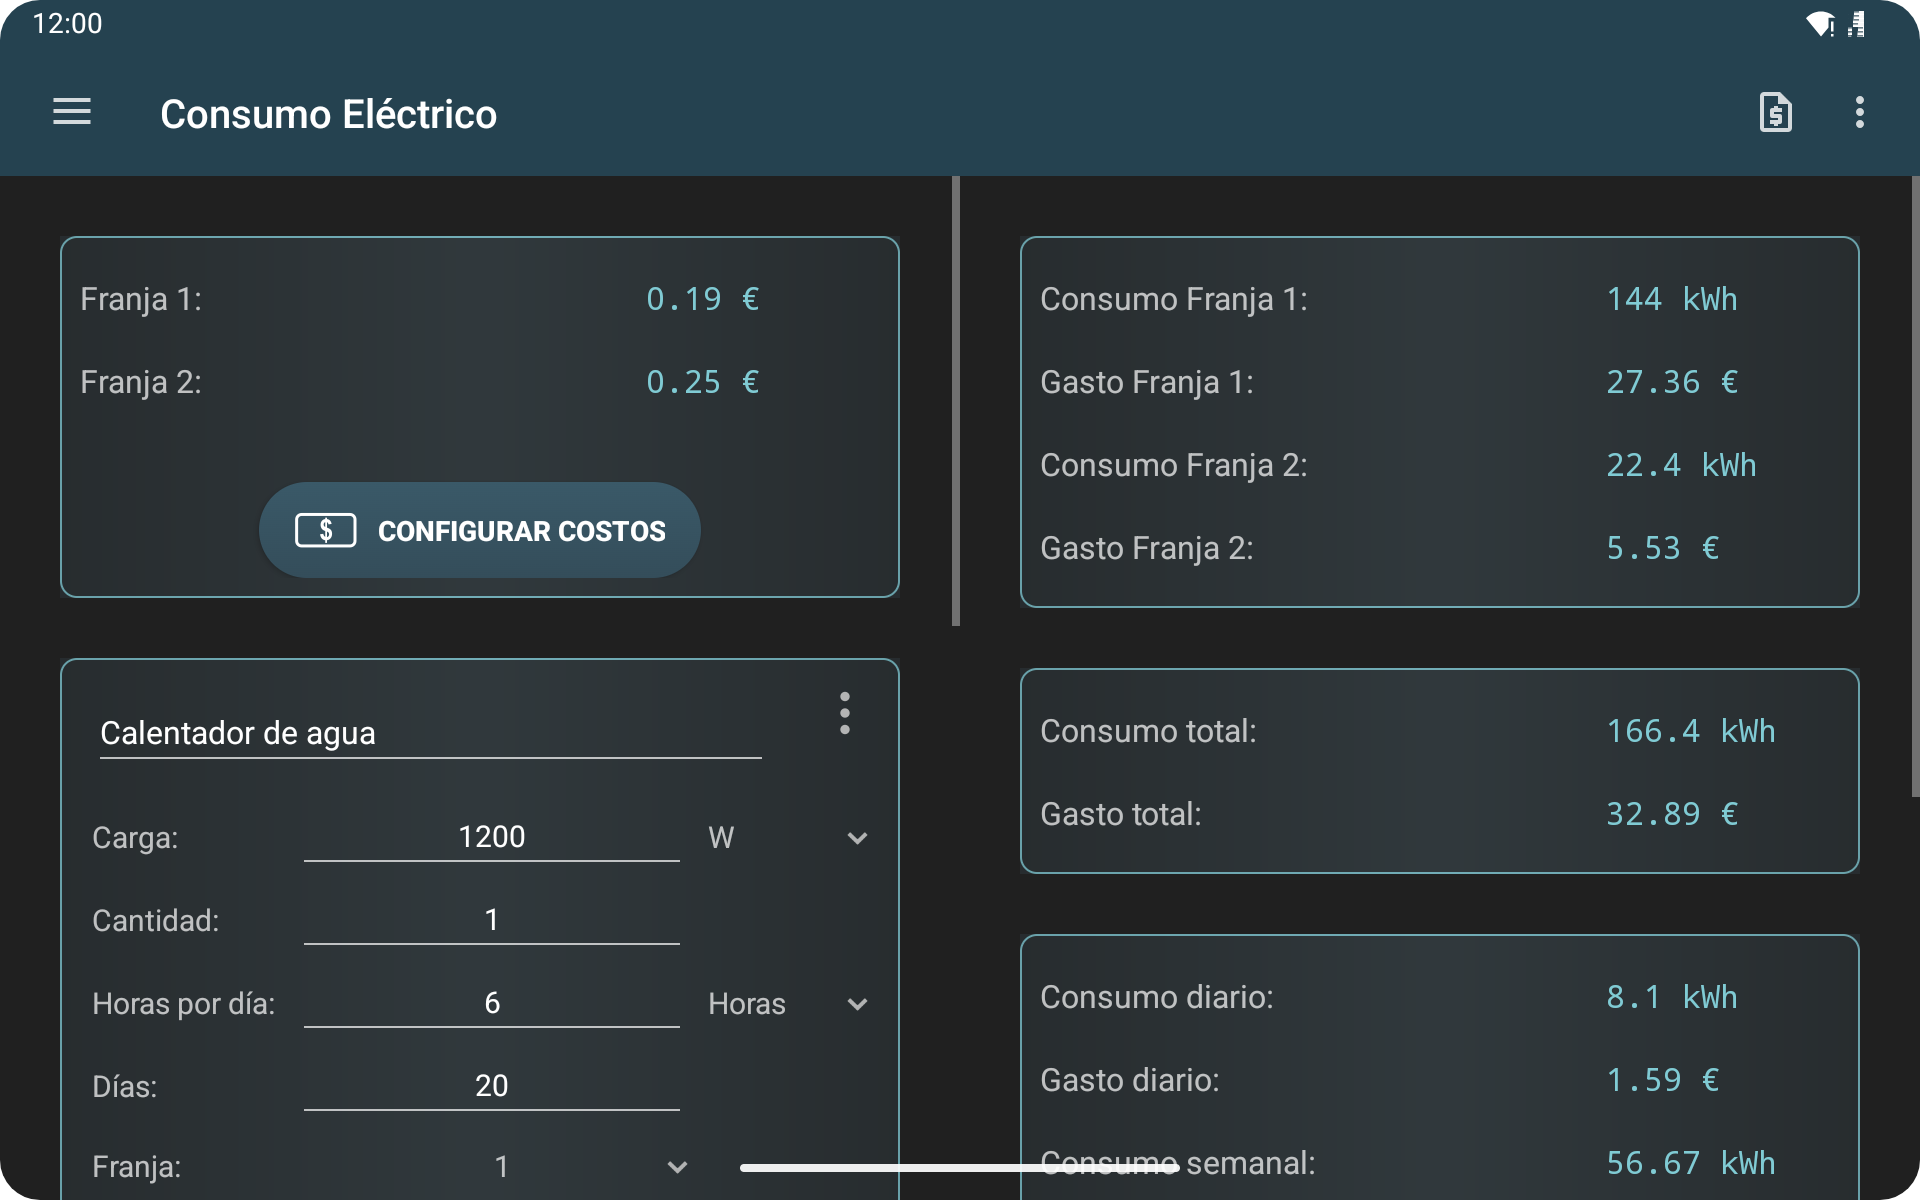Screen dimensions: 1920x1200
Task: Click the Consumo Eléctrico app title
Action: [x=328, y=114]
